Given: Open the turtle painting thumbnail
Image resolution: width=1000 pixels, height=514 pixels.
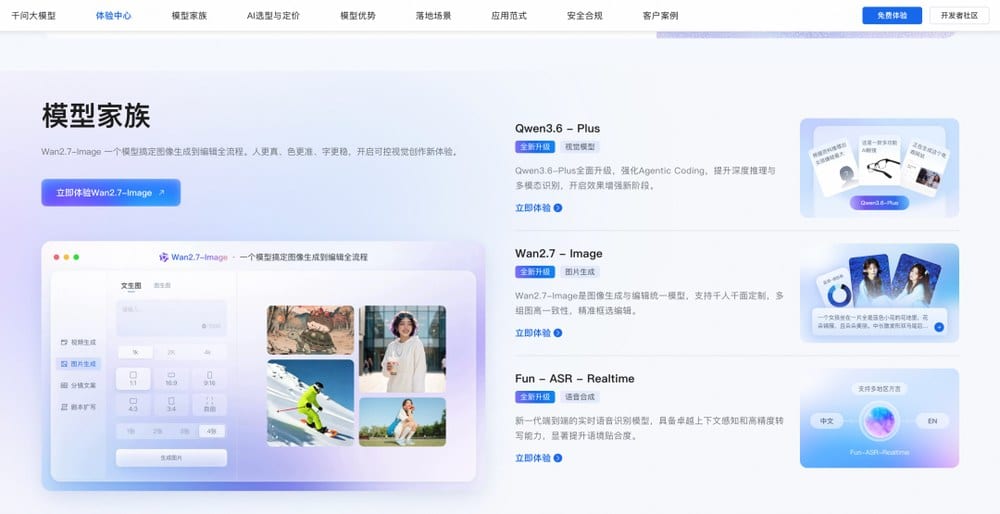Looking at the screenshot, I should pyautogui.click(x=311, y=330).
